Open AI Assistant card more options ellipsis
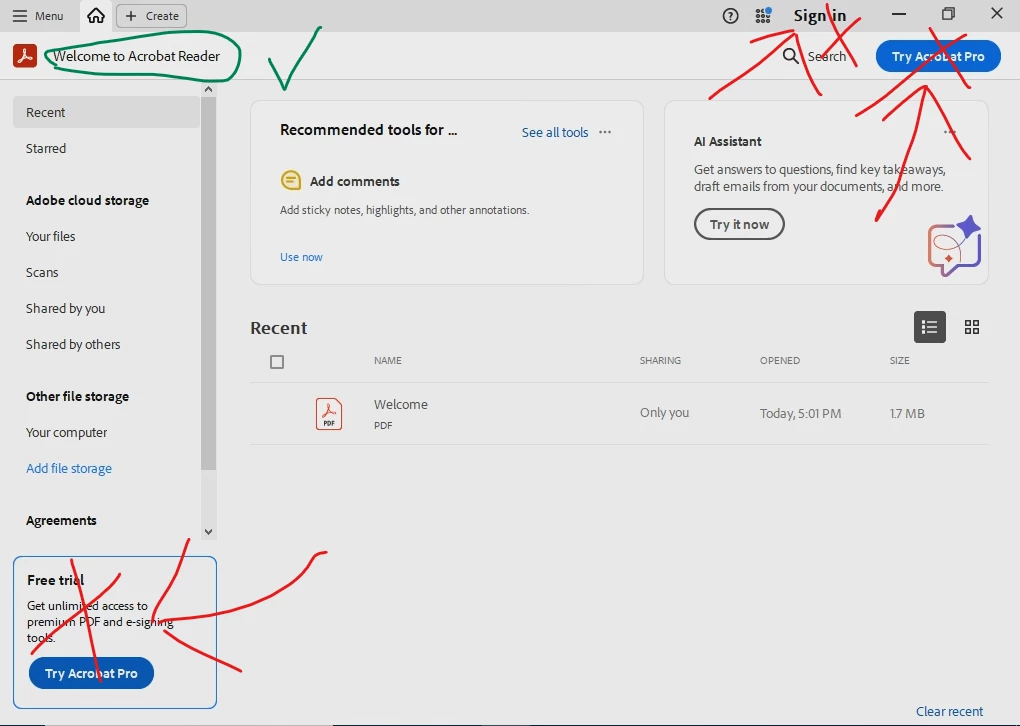Screen dimensions: 1020x726 tap(949, 132)
